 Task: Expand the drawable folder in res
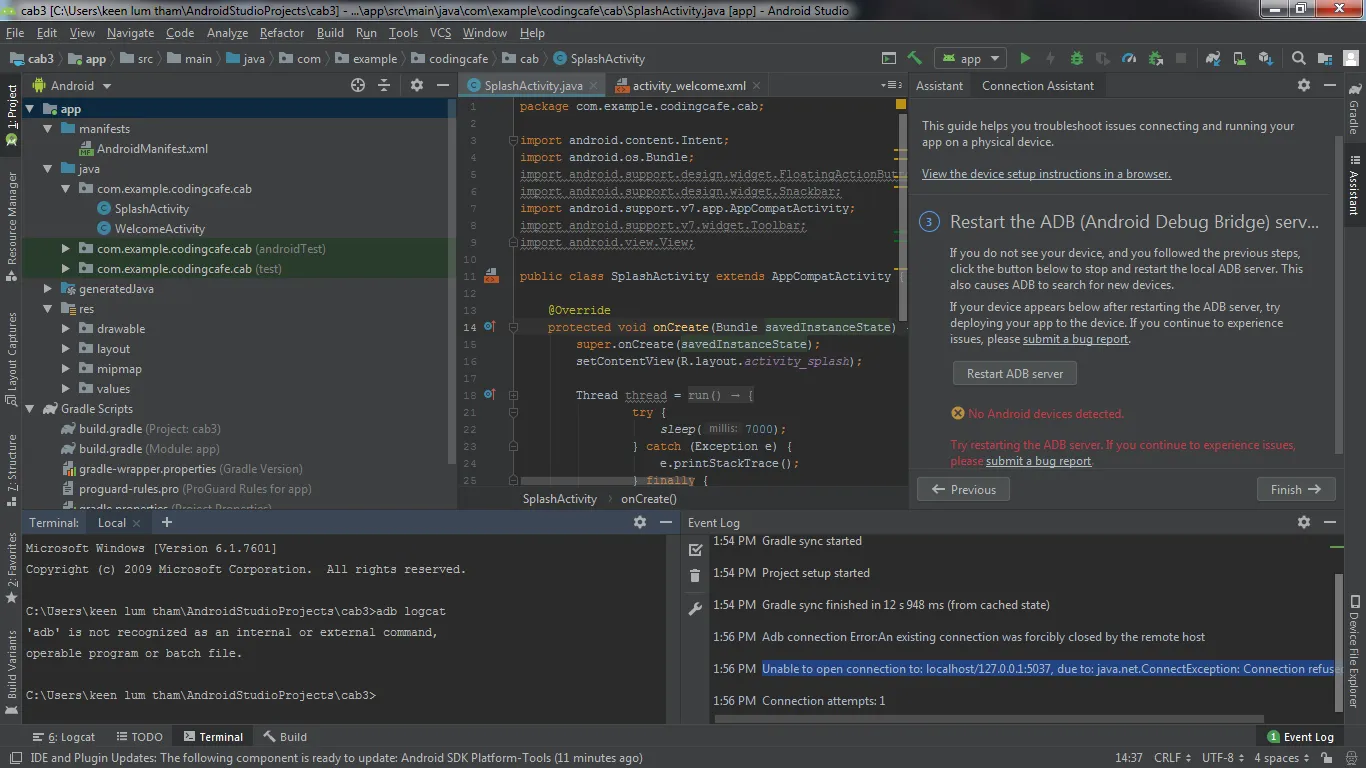pos(66,329)
